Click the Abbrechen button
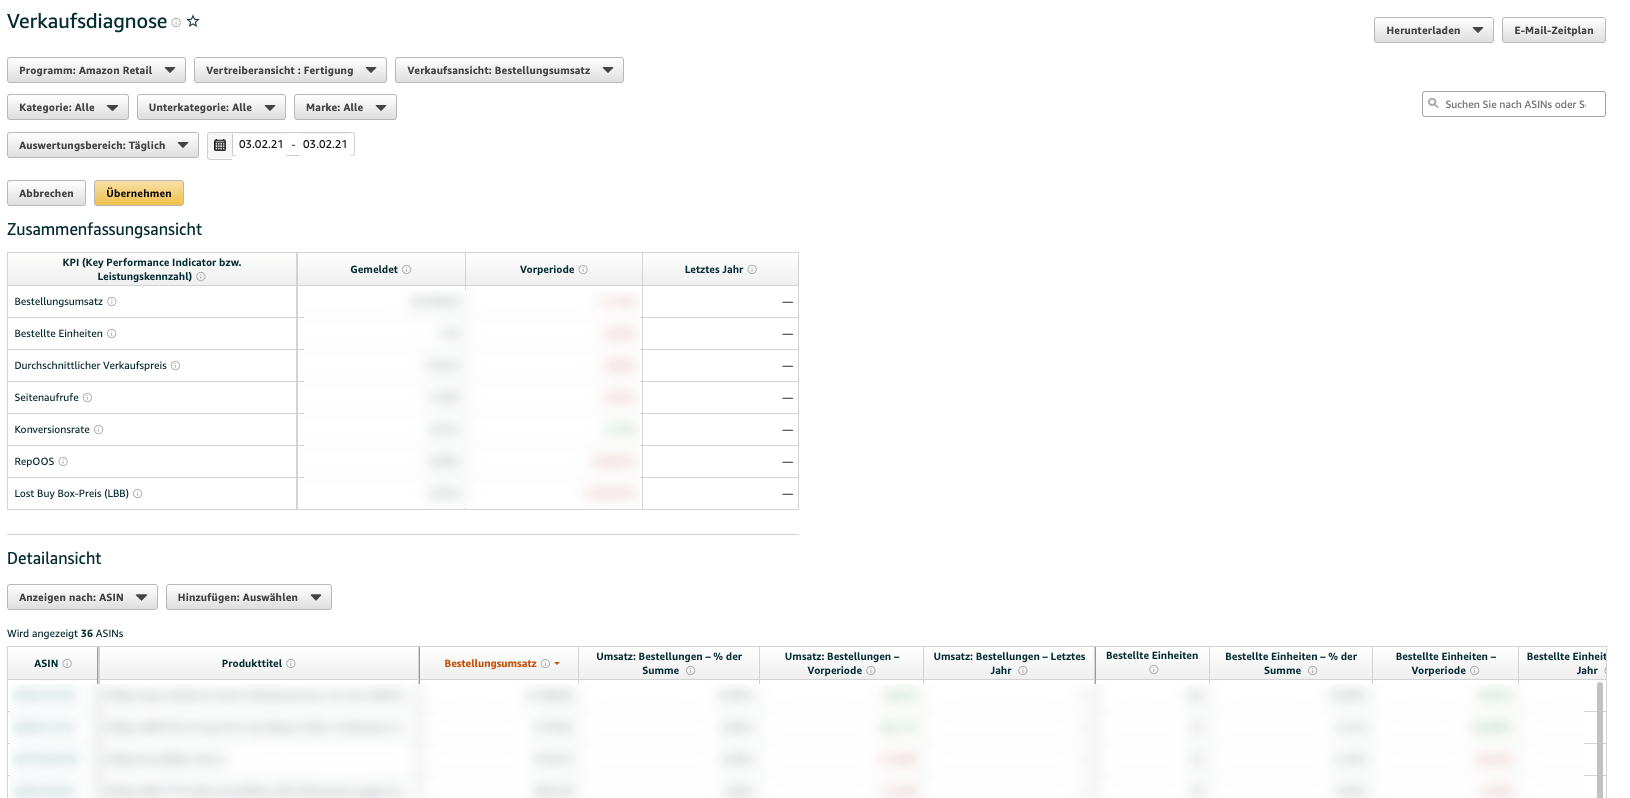Screen dimensions: 1630x798 46,193
